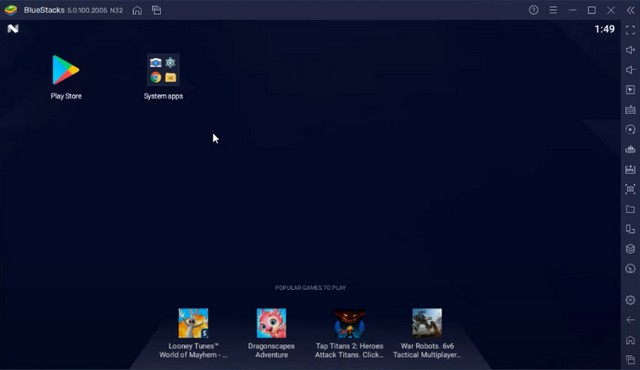Viewport: 640px width, 370px height.
Task: Close the BlueStacks window
Action: click(611, 10)
